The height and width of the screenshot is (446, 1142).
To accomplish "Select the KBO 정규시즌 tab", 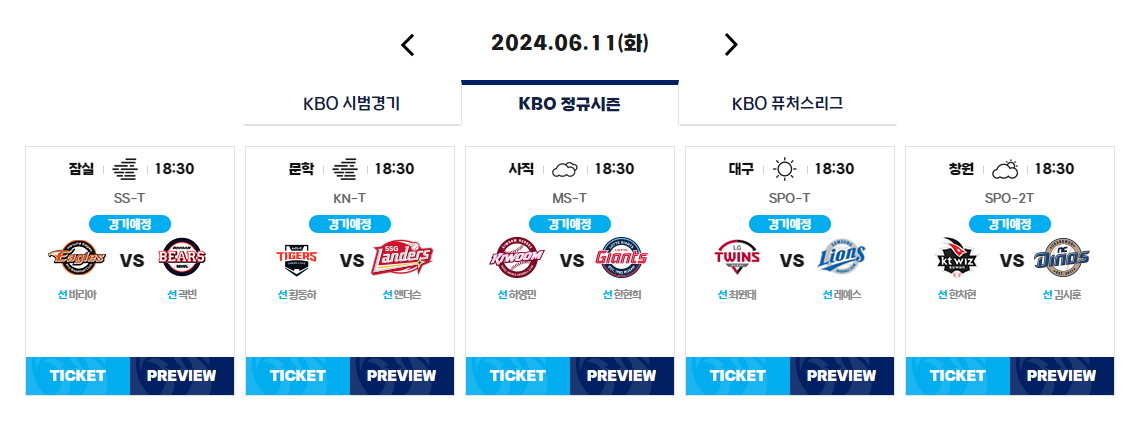I will (x=570, y=103).
